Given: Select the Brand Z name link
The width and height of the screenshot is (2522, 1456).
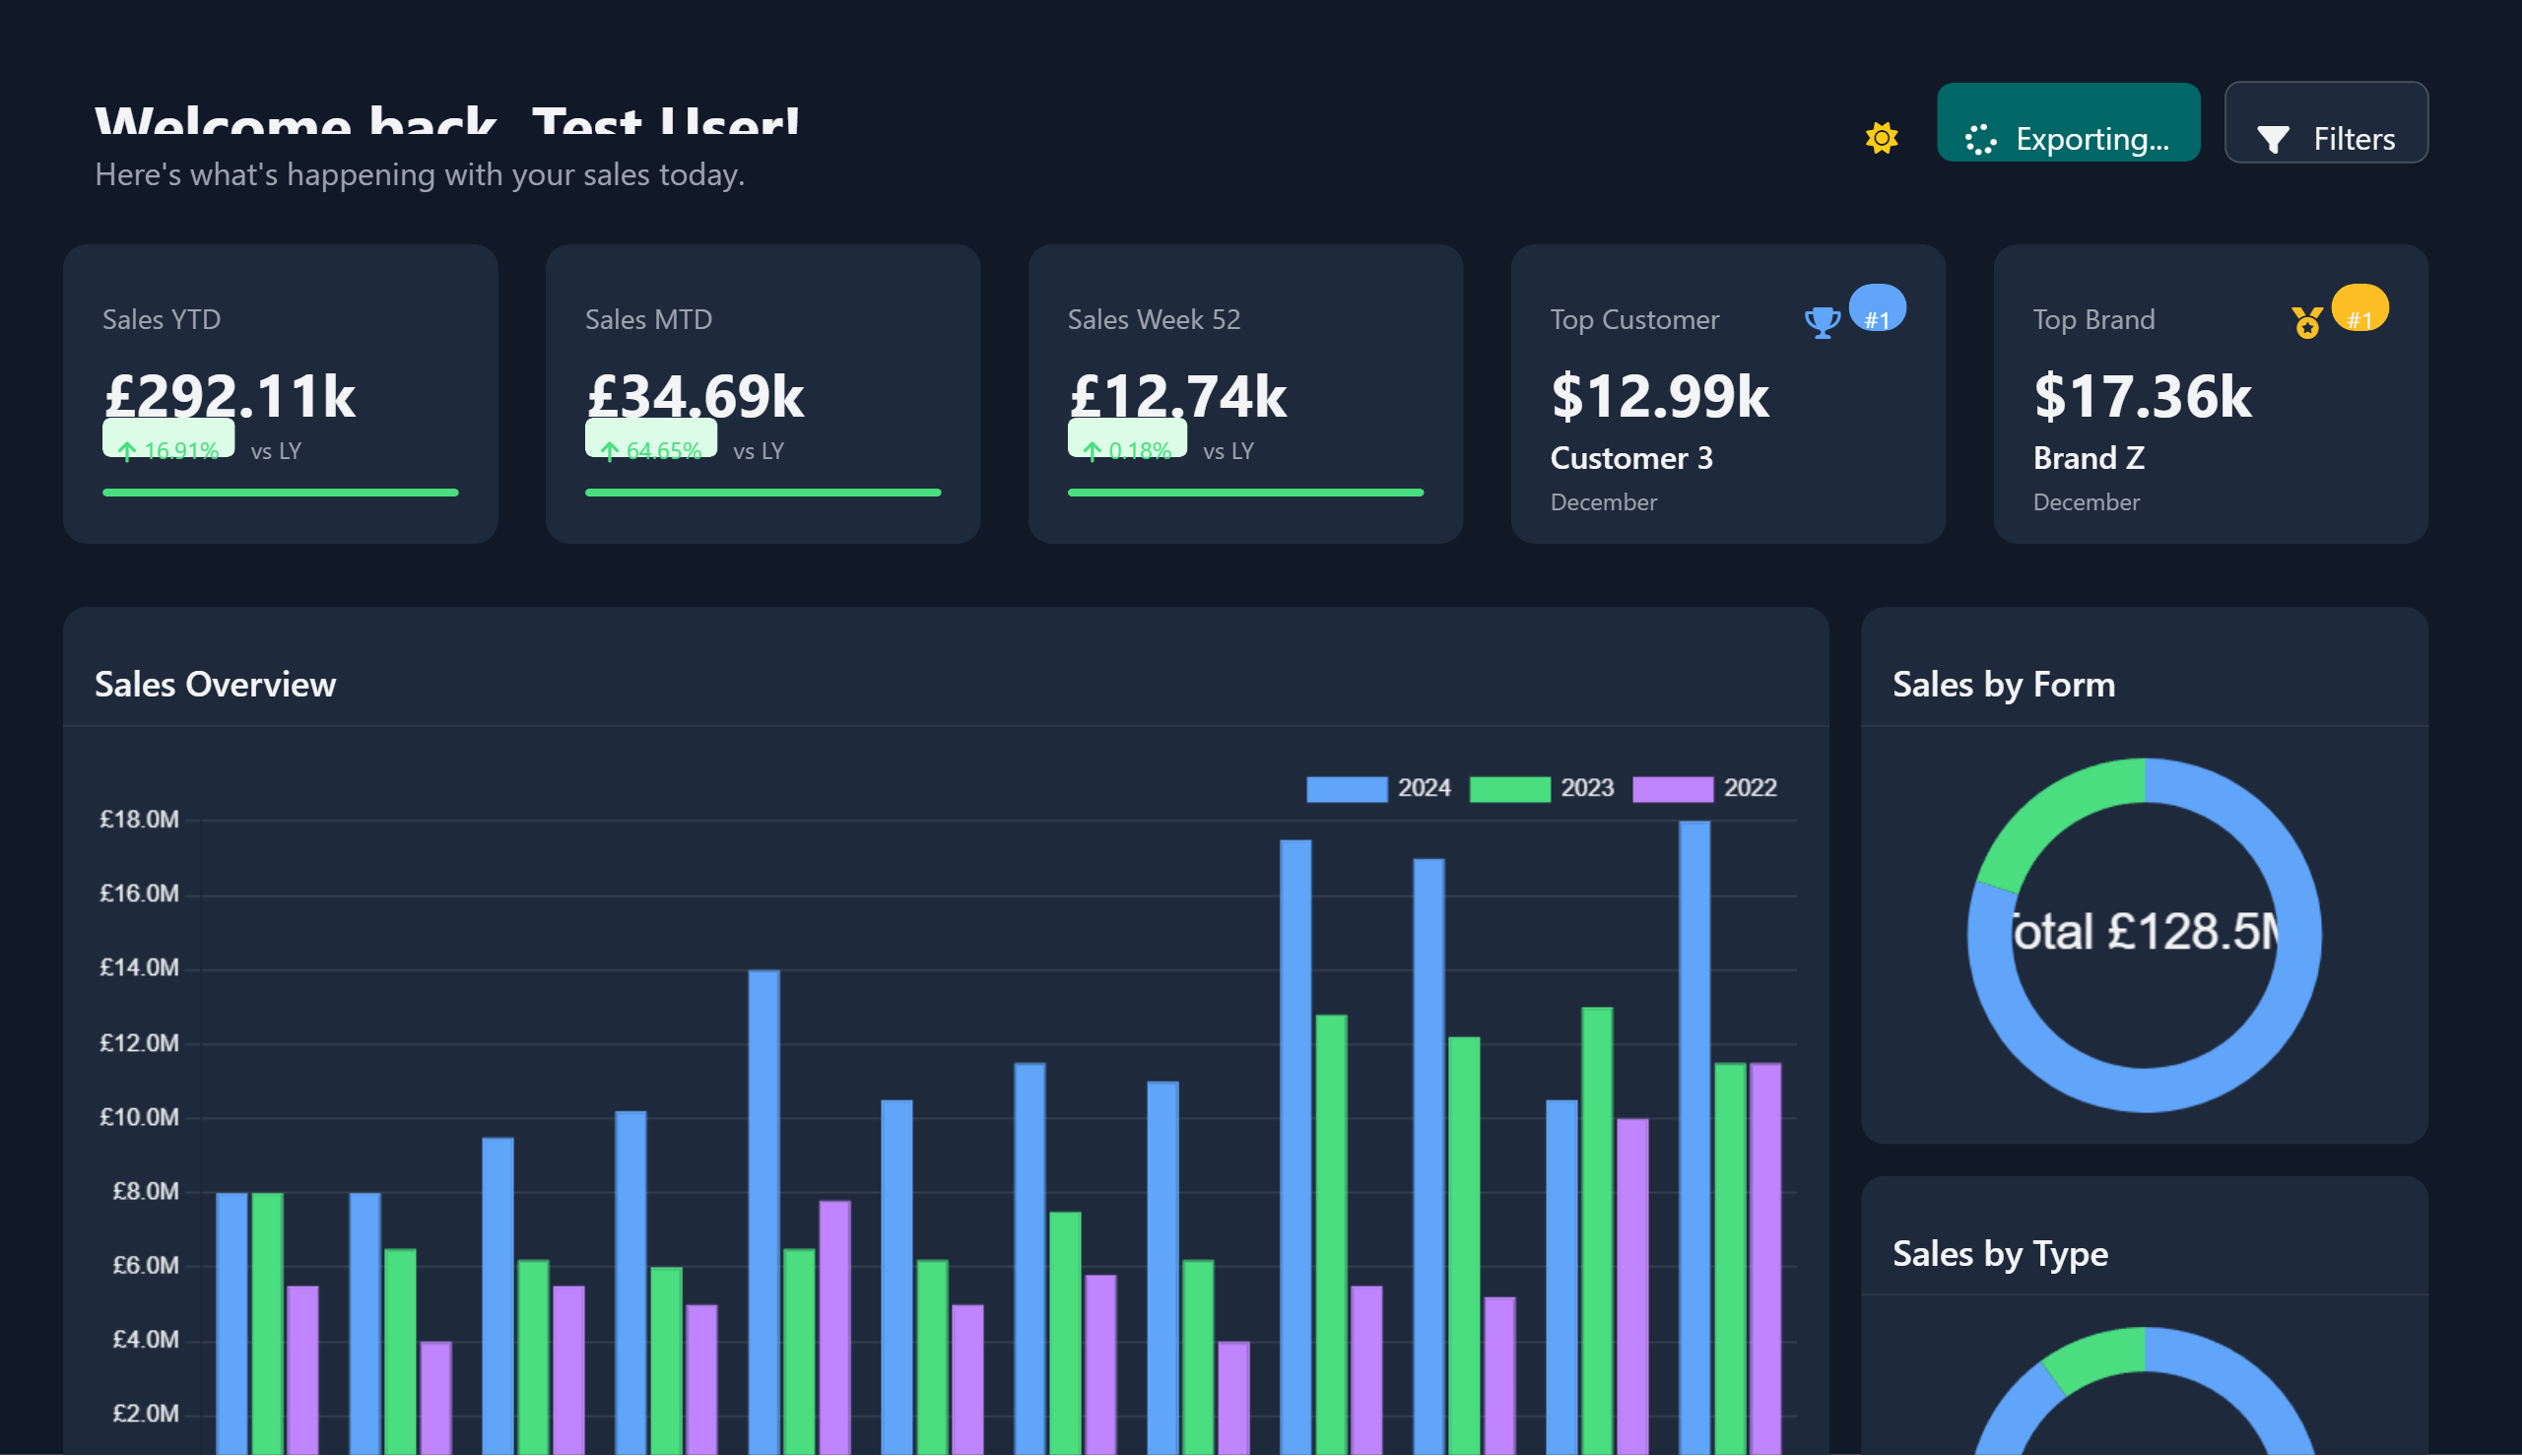Looking at the screenshot, I should (x=2088, y=458).
